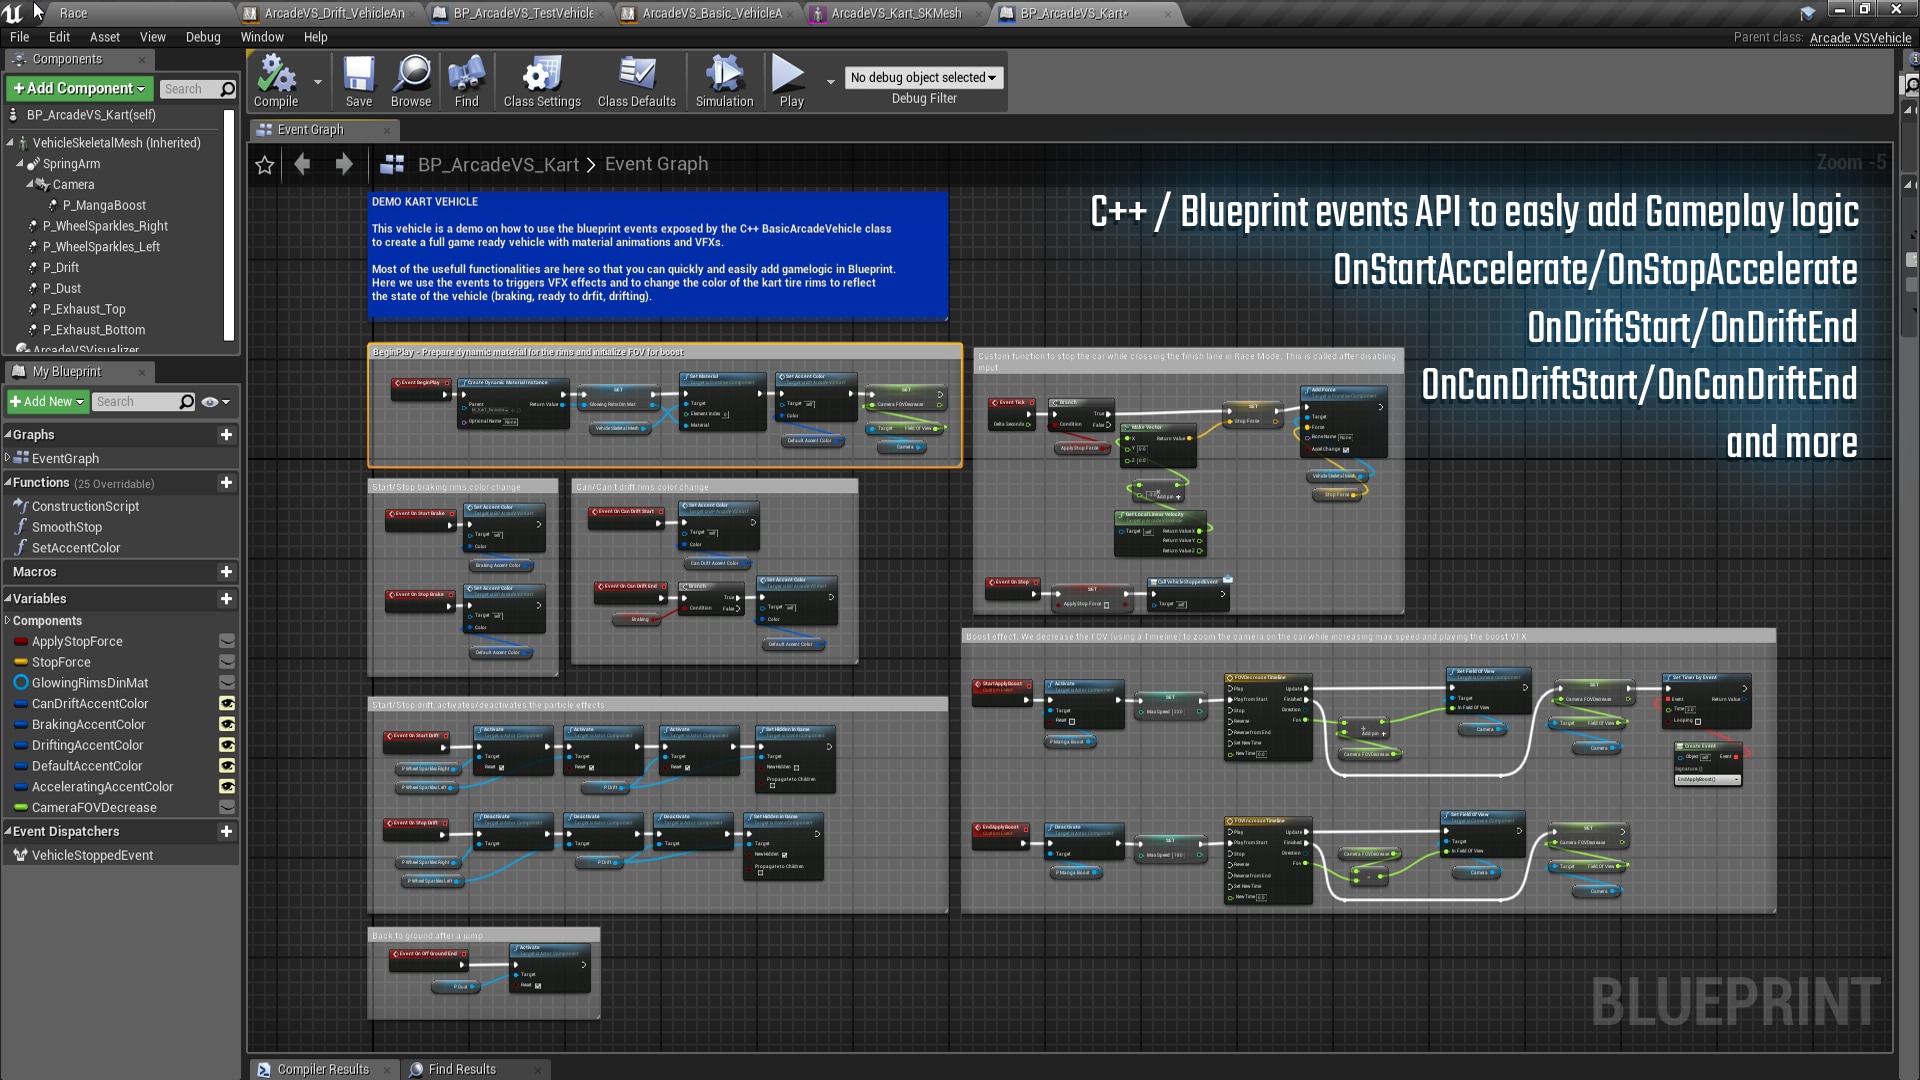Toggle the visibility filter next to My Blueprint search
The width and height of the screenshot is (1920, 1080).
pos(211,401)
